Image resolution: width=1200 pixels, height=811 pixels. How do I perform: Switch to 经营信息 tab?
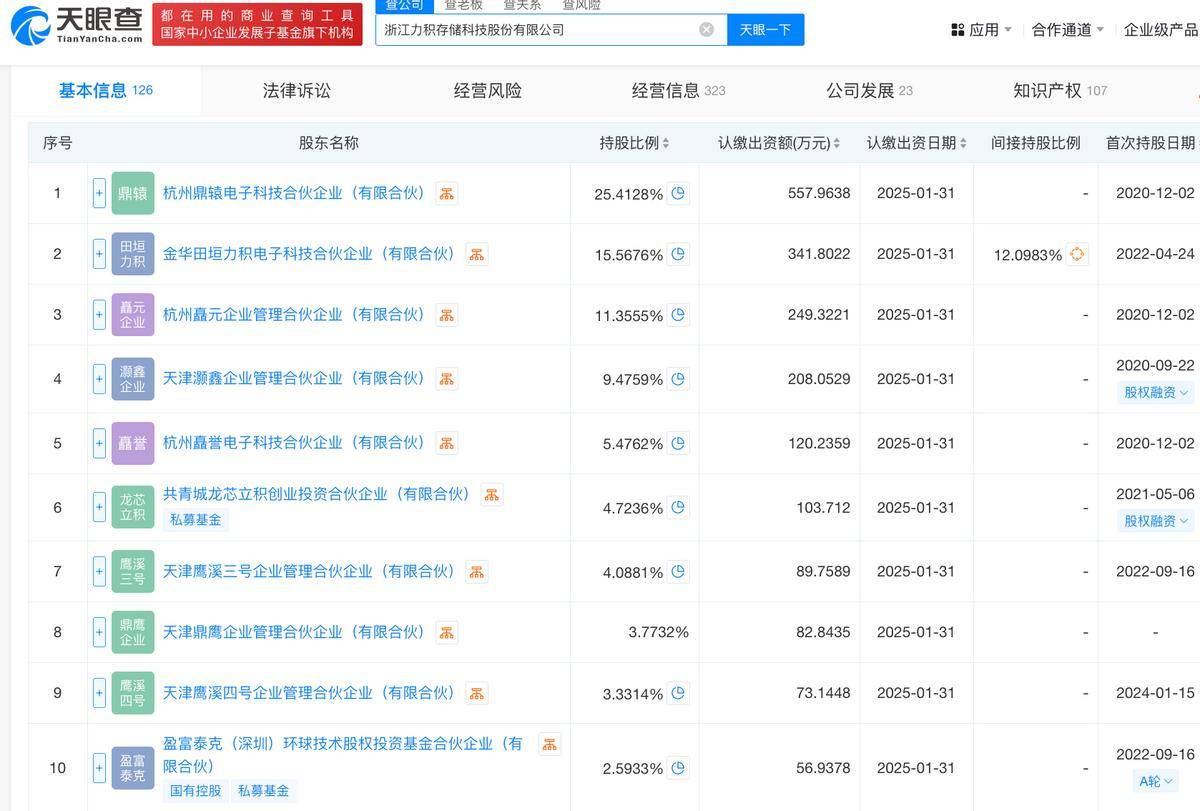(x=679, y=91)
